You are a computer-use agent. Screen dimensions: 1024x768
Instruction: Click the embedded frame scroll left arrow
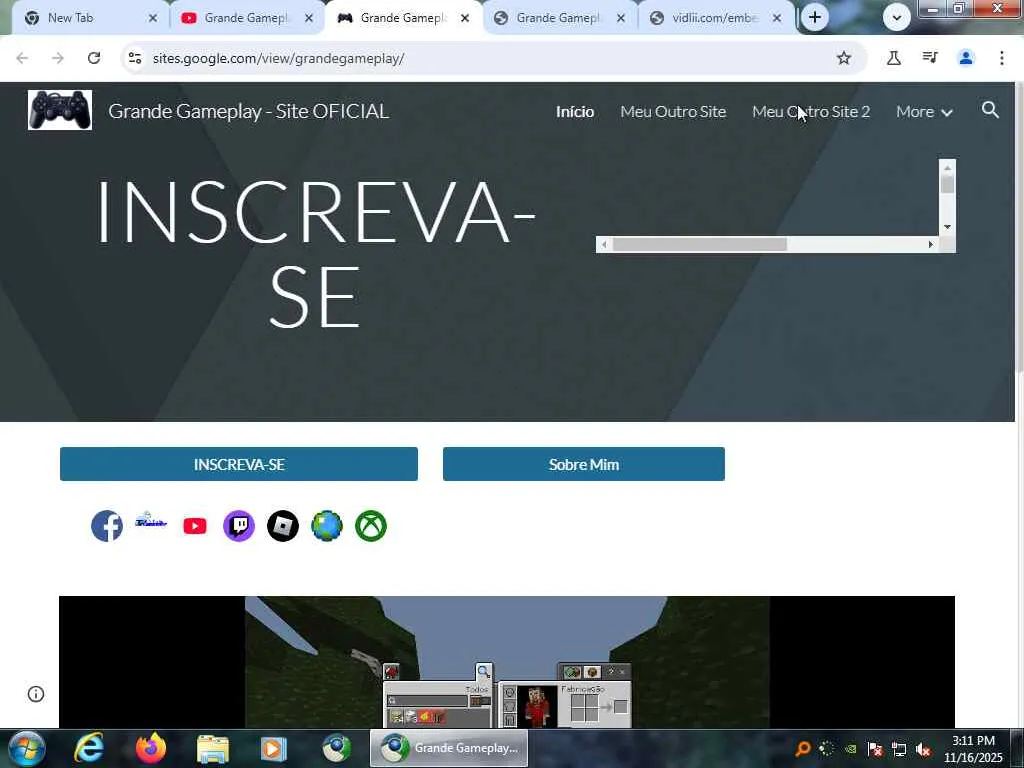(604, 244)
